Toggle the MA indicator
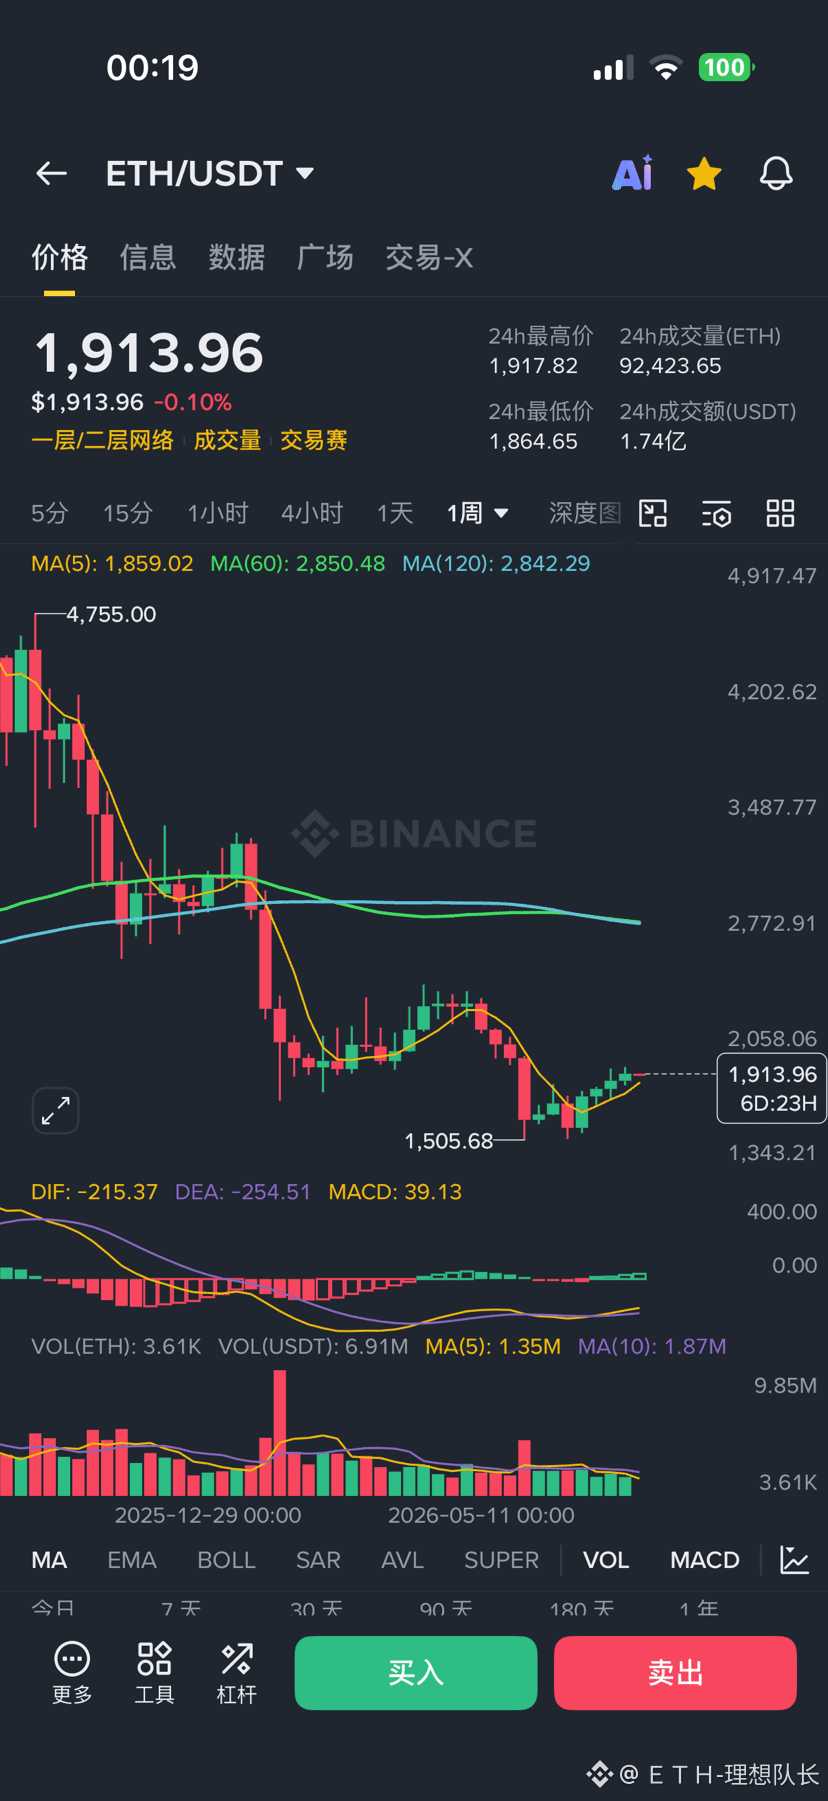The width and height of the screenshot is (828, 1801). click(49, 1560)
